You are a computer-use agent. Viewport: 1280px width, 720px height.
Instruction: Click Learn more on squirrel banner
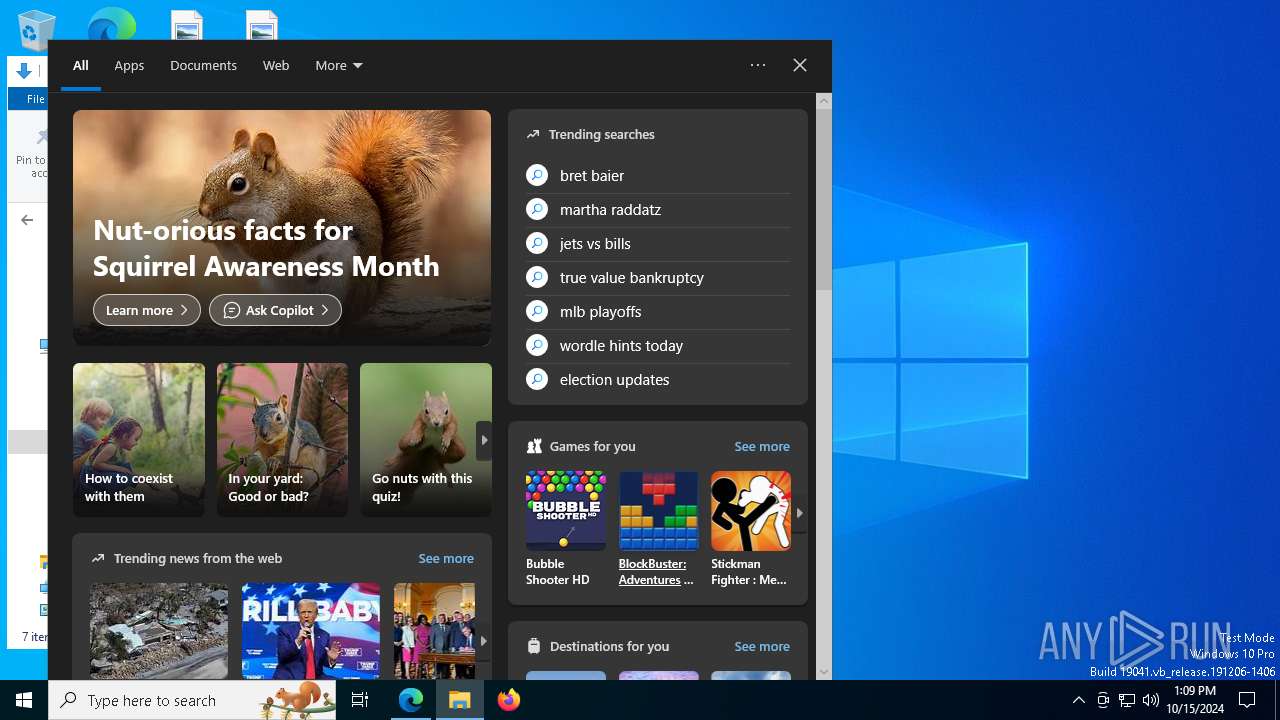147,310
